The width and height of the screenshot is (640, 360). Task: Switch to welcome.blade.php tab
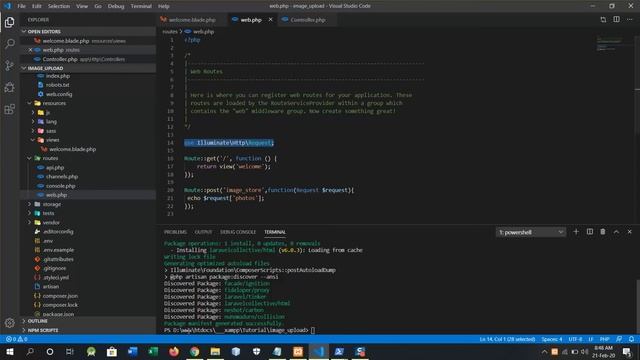tap(192, 20)
